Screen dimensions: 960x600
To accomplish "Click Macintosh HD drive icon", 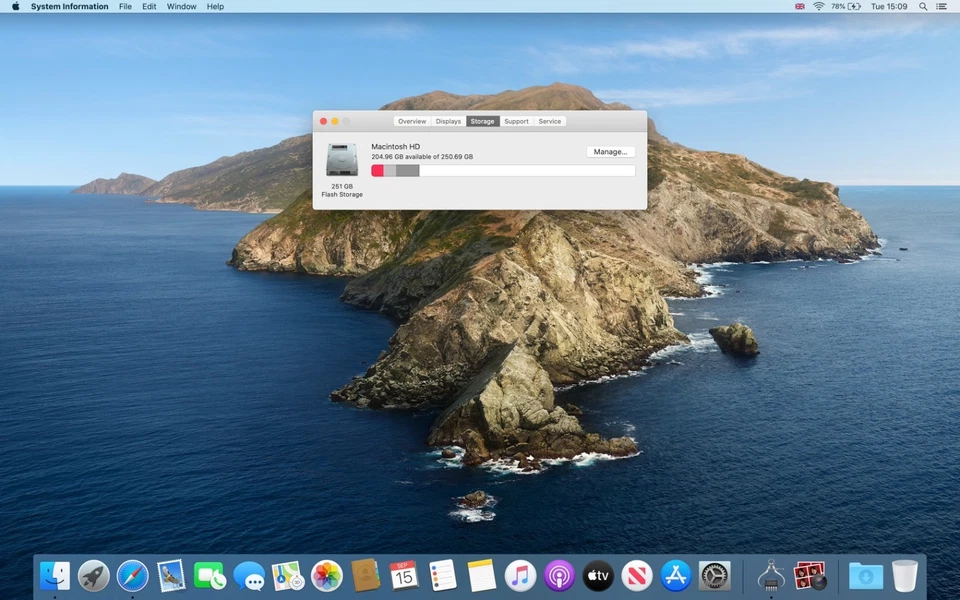I will [342, 160].
